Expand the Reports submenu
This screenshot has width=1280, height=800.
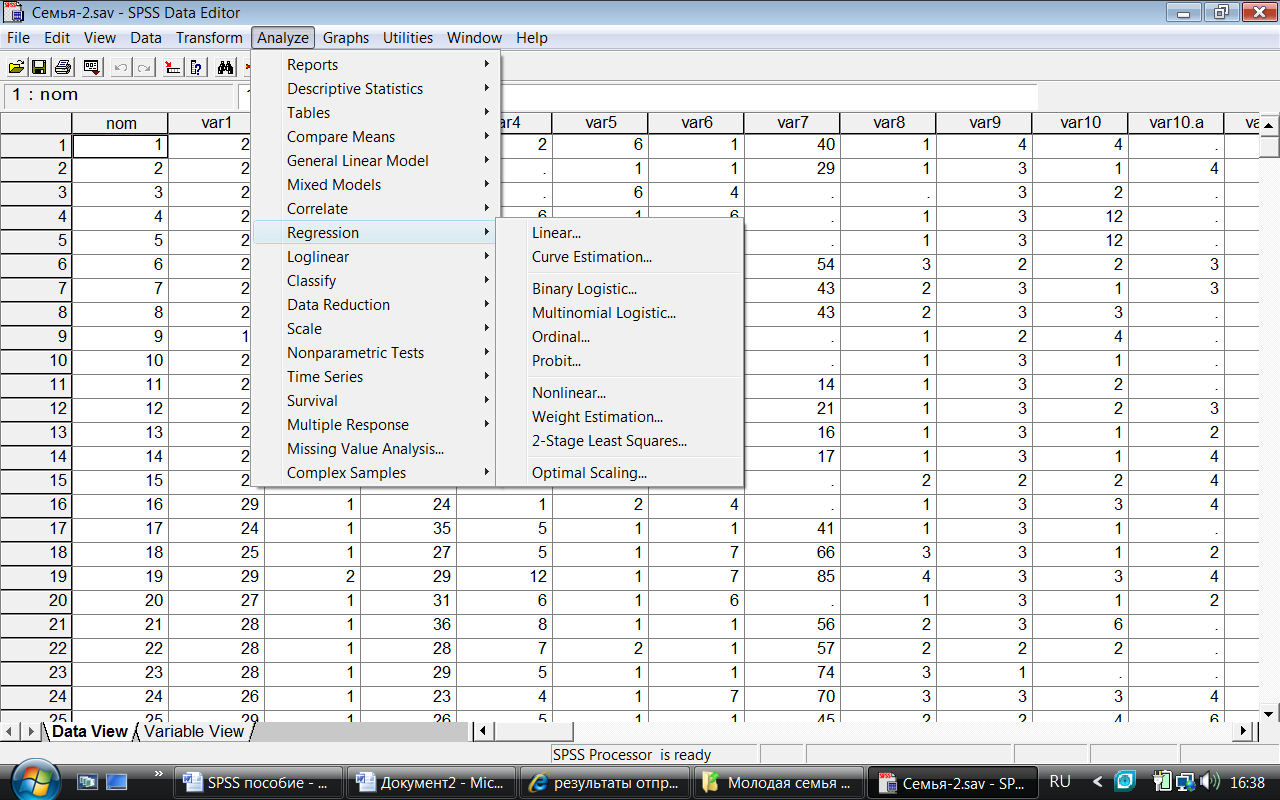coord(375,65)
